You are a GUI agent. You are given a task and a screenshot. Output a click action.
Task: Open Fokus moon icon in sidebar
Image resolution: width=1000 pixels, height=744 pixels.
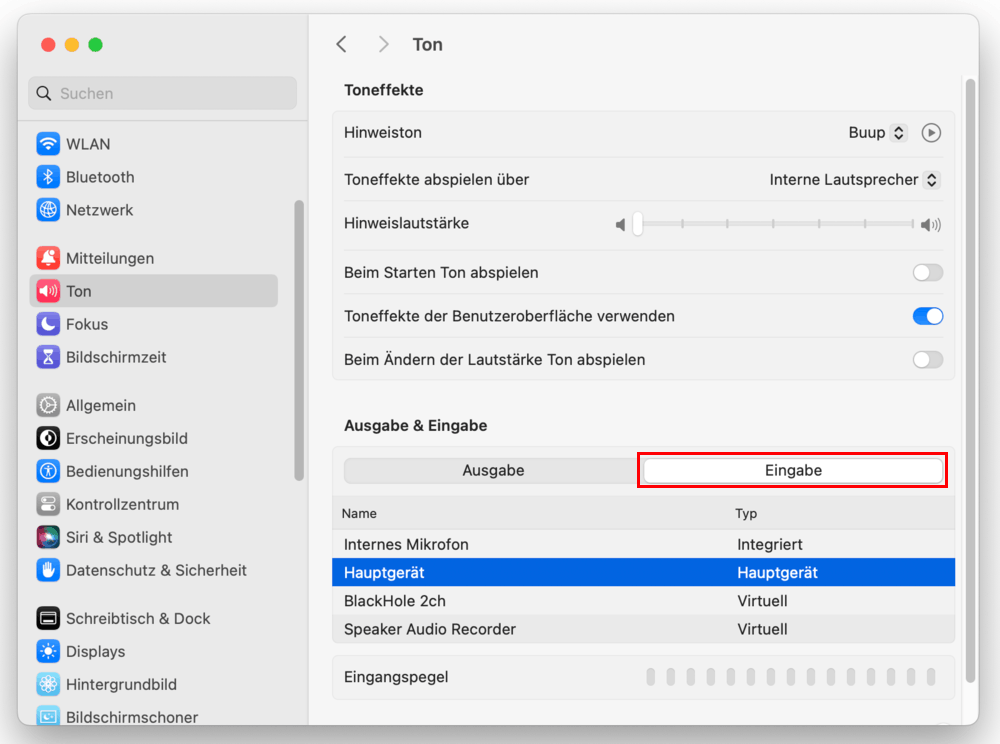point(48,324)
